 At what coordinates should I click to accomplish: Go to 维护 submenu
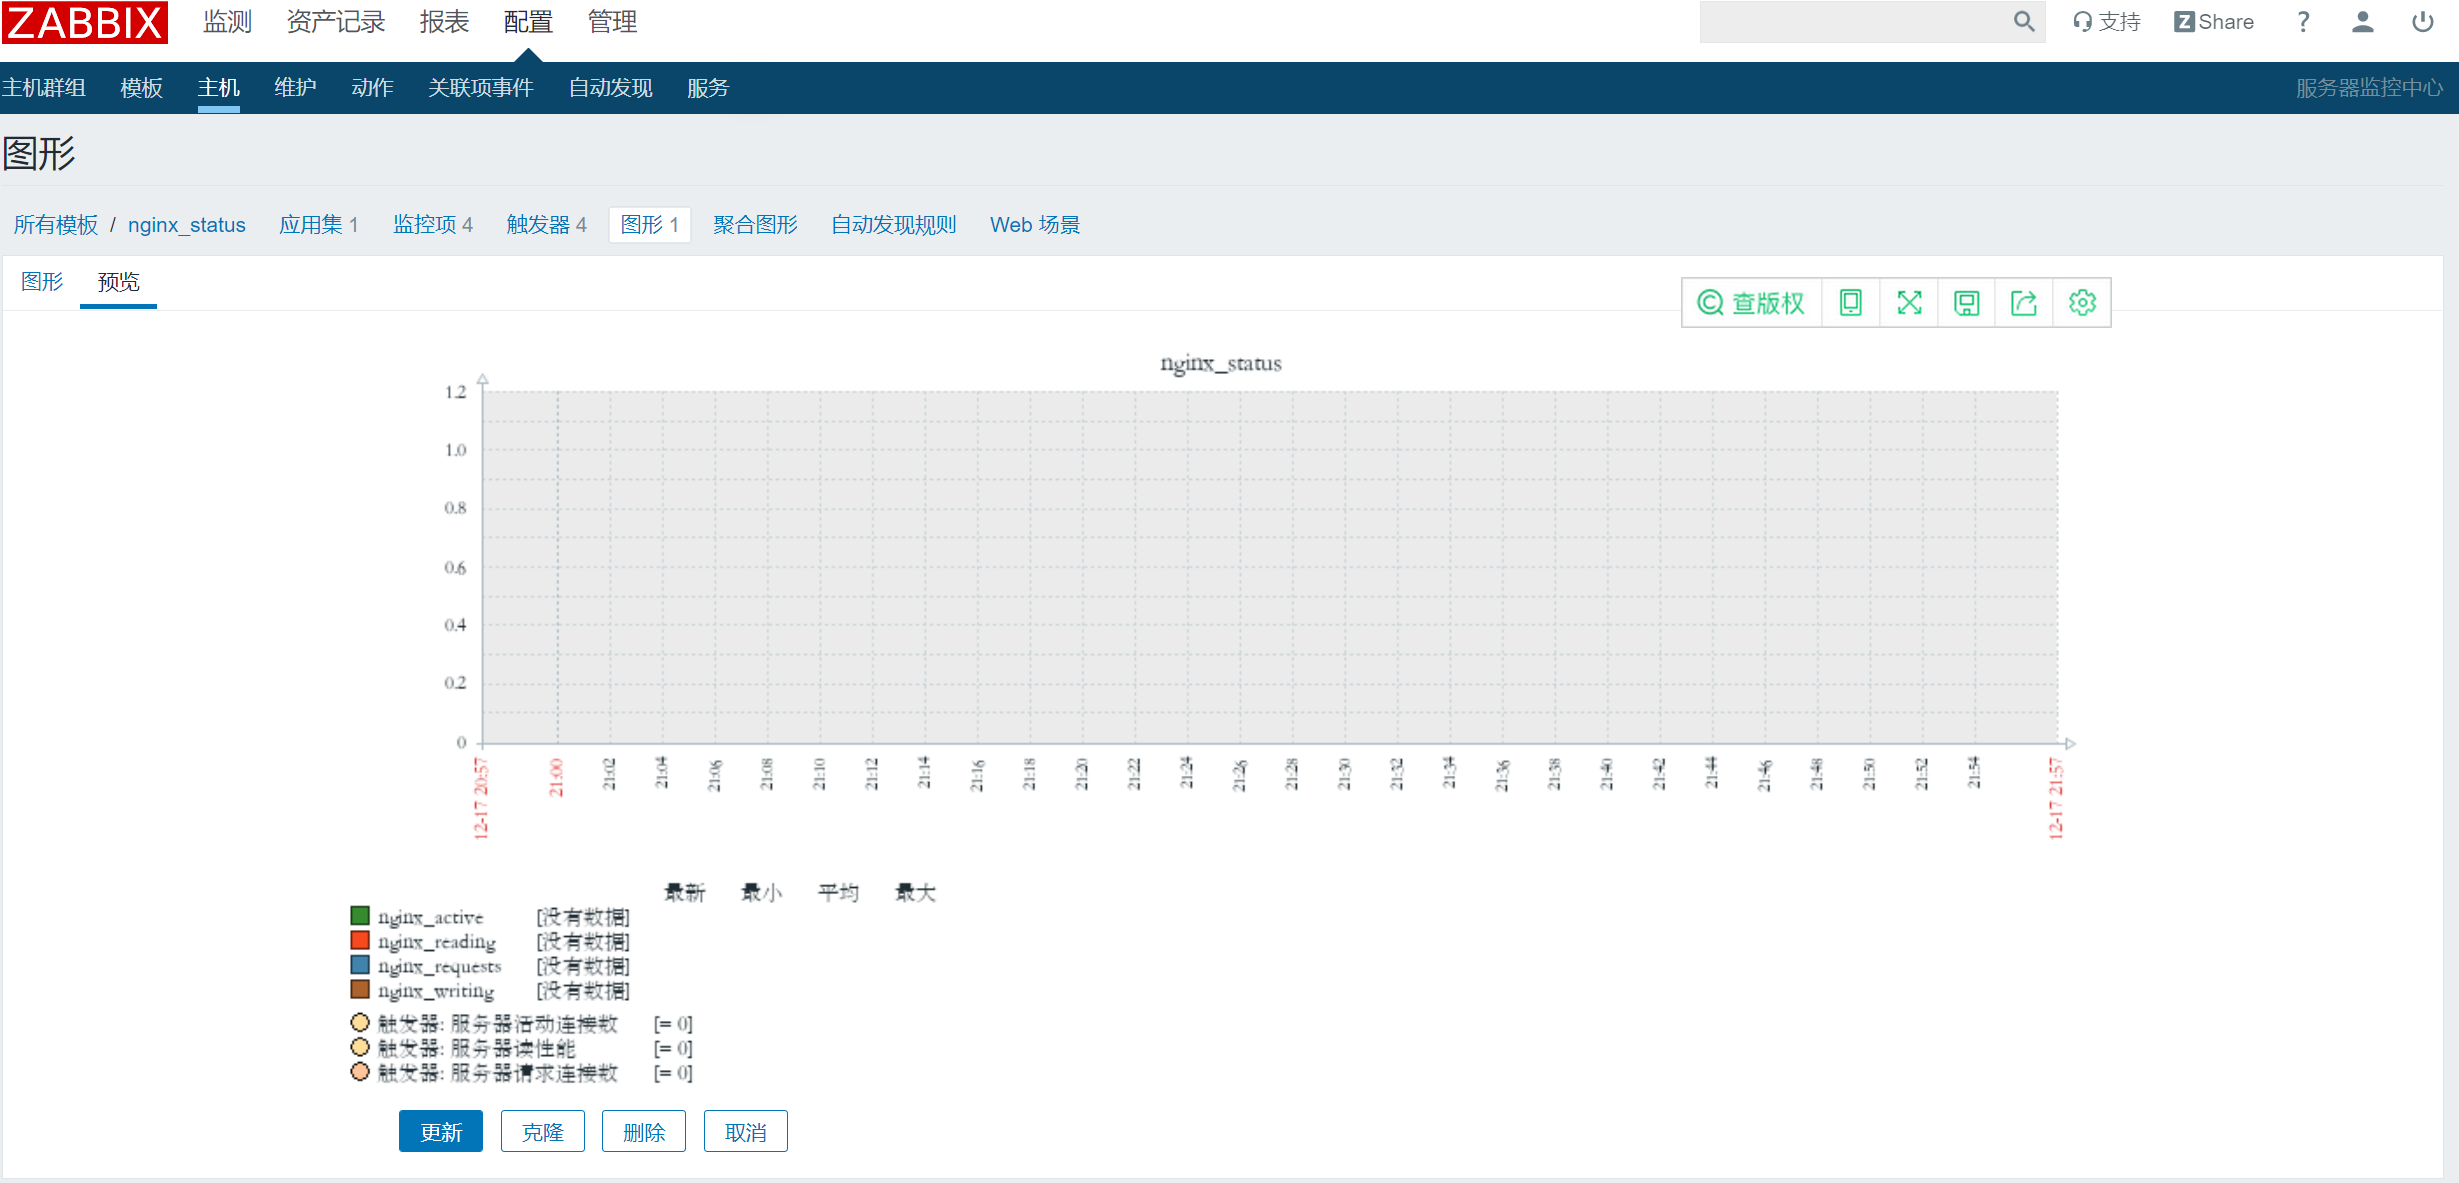[x=295, y=88]
